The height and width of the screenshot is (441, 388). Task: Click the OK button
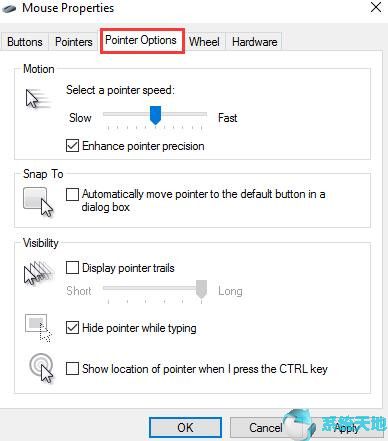pos(185,427)
